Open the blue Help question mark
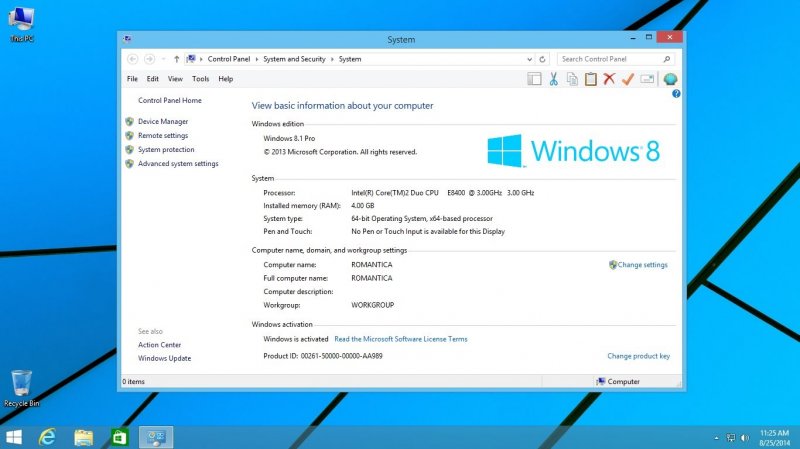 tap(676, 94)
